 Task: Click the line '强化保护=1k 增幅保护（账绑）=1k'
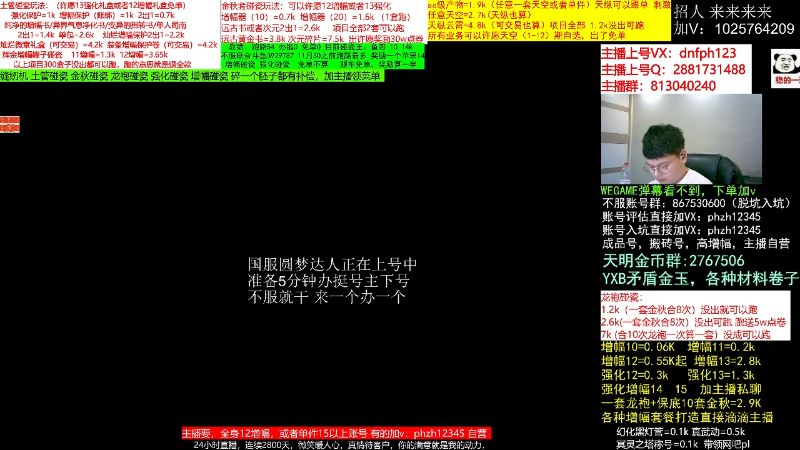[92, 15]
